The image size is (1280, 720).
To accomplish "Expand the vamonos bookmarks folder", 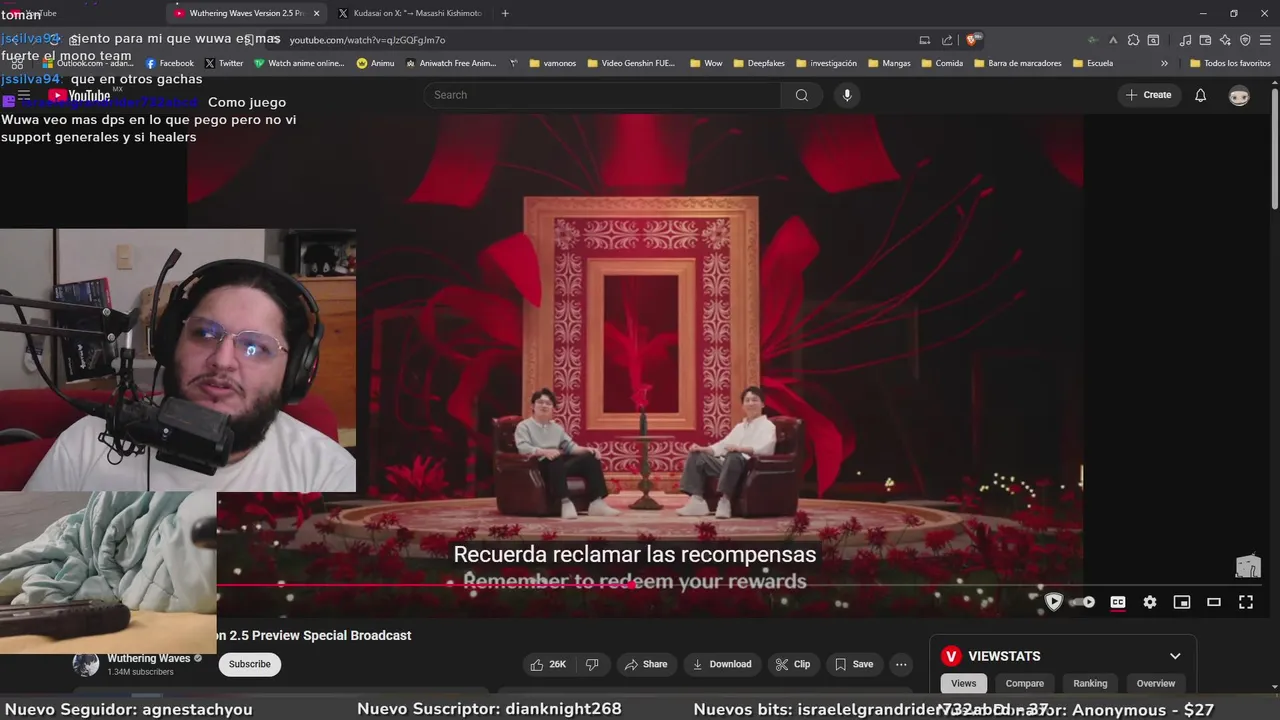I will tap(552, 63).
